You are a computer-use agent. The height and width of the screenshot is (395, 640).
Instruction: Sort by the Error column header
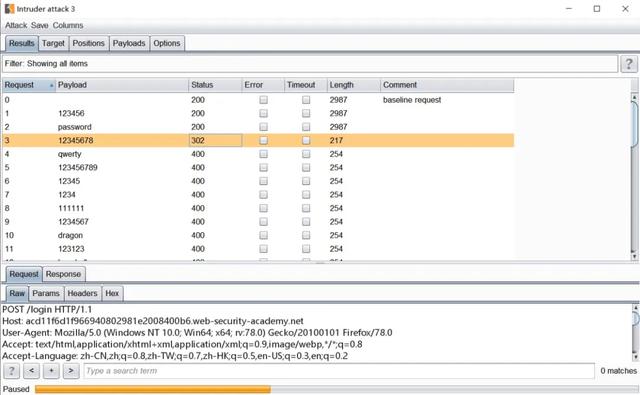(263, 85)
